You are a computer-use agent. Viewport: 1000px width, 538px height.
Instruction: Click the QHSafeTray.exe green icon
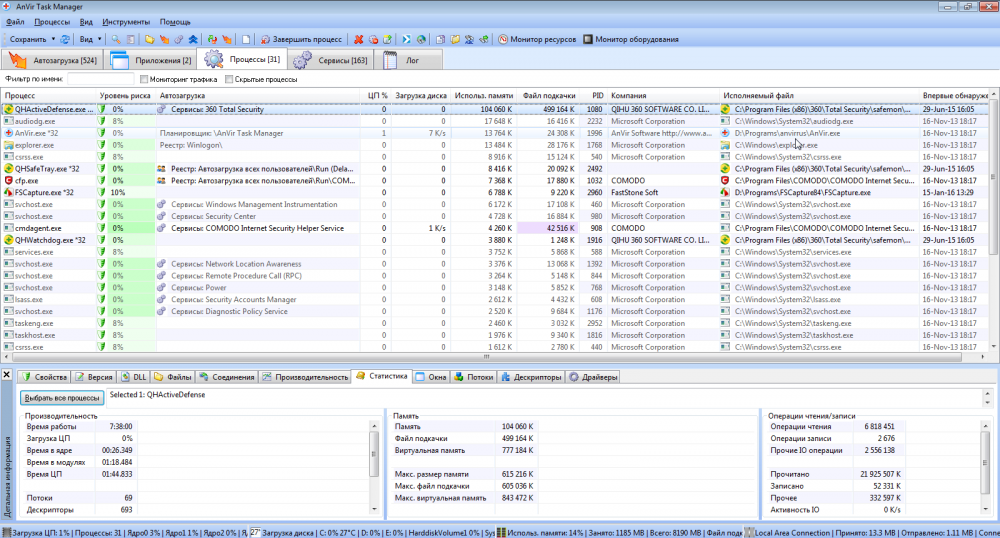8,169
